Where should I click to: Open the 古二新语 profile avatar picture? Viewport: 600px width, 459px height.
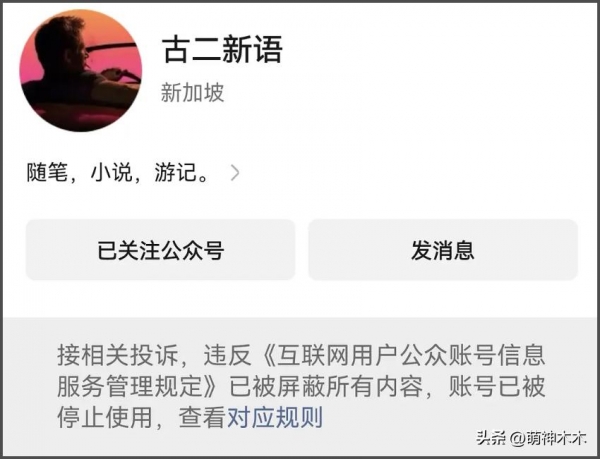click(x=81, y=70)
